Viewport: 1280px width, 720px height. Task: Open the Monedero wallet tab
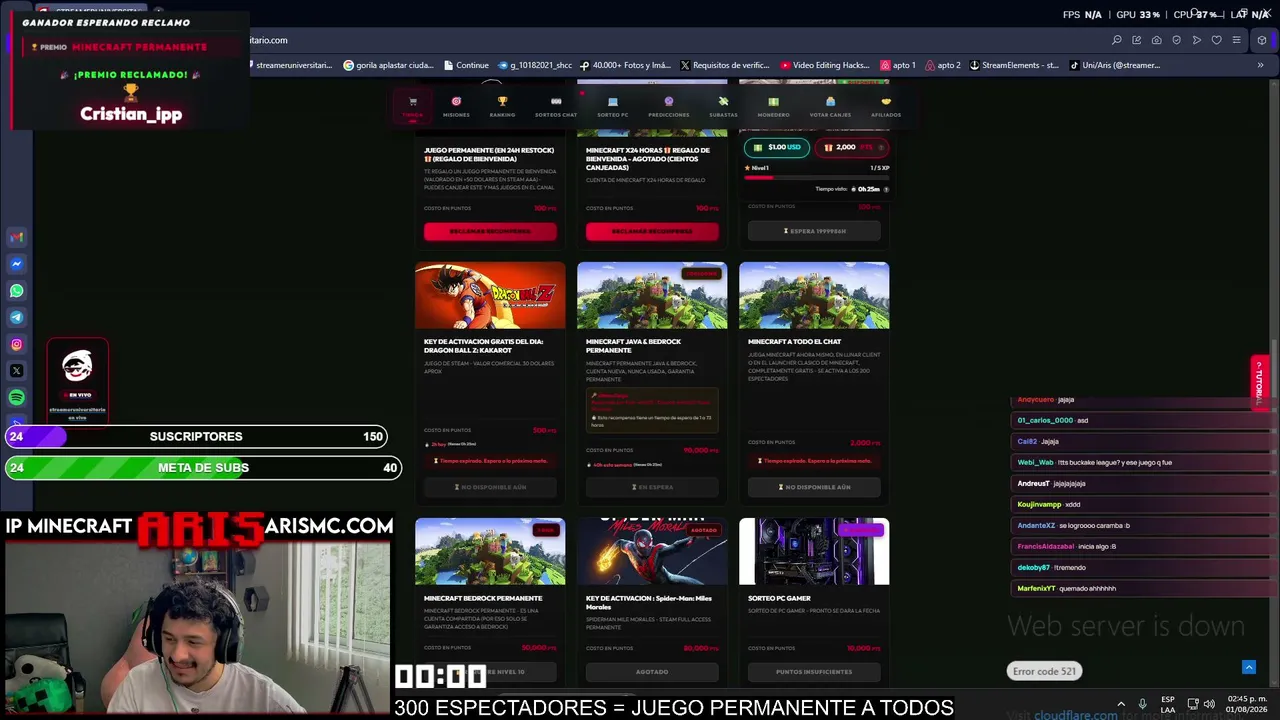point(773,106)
